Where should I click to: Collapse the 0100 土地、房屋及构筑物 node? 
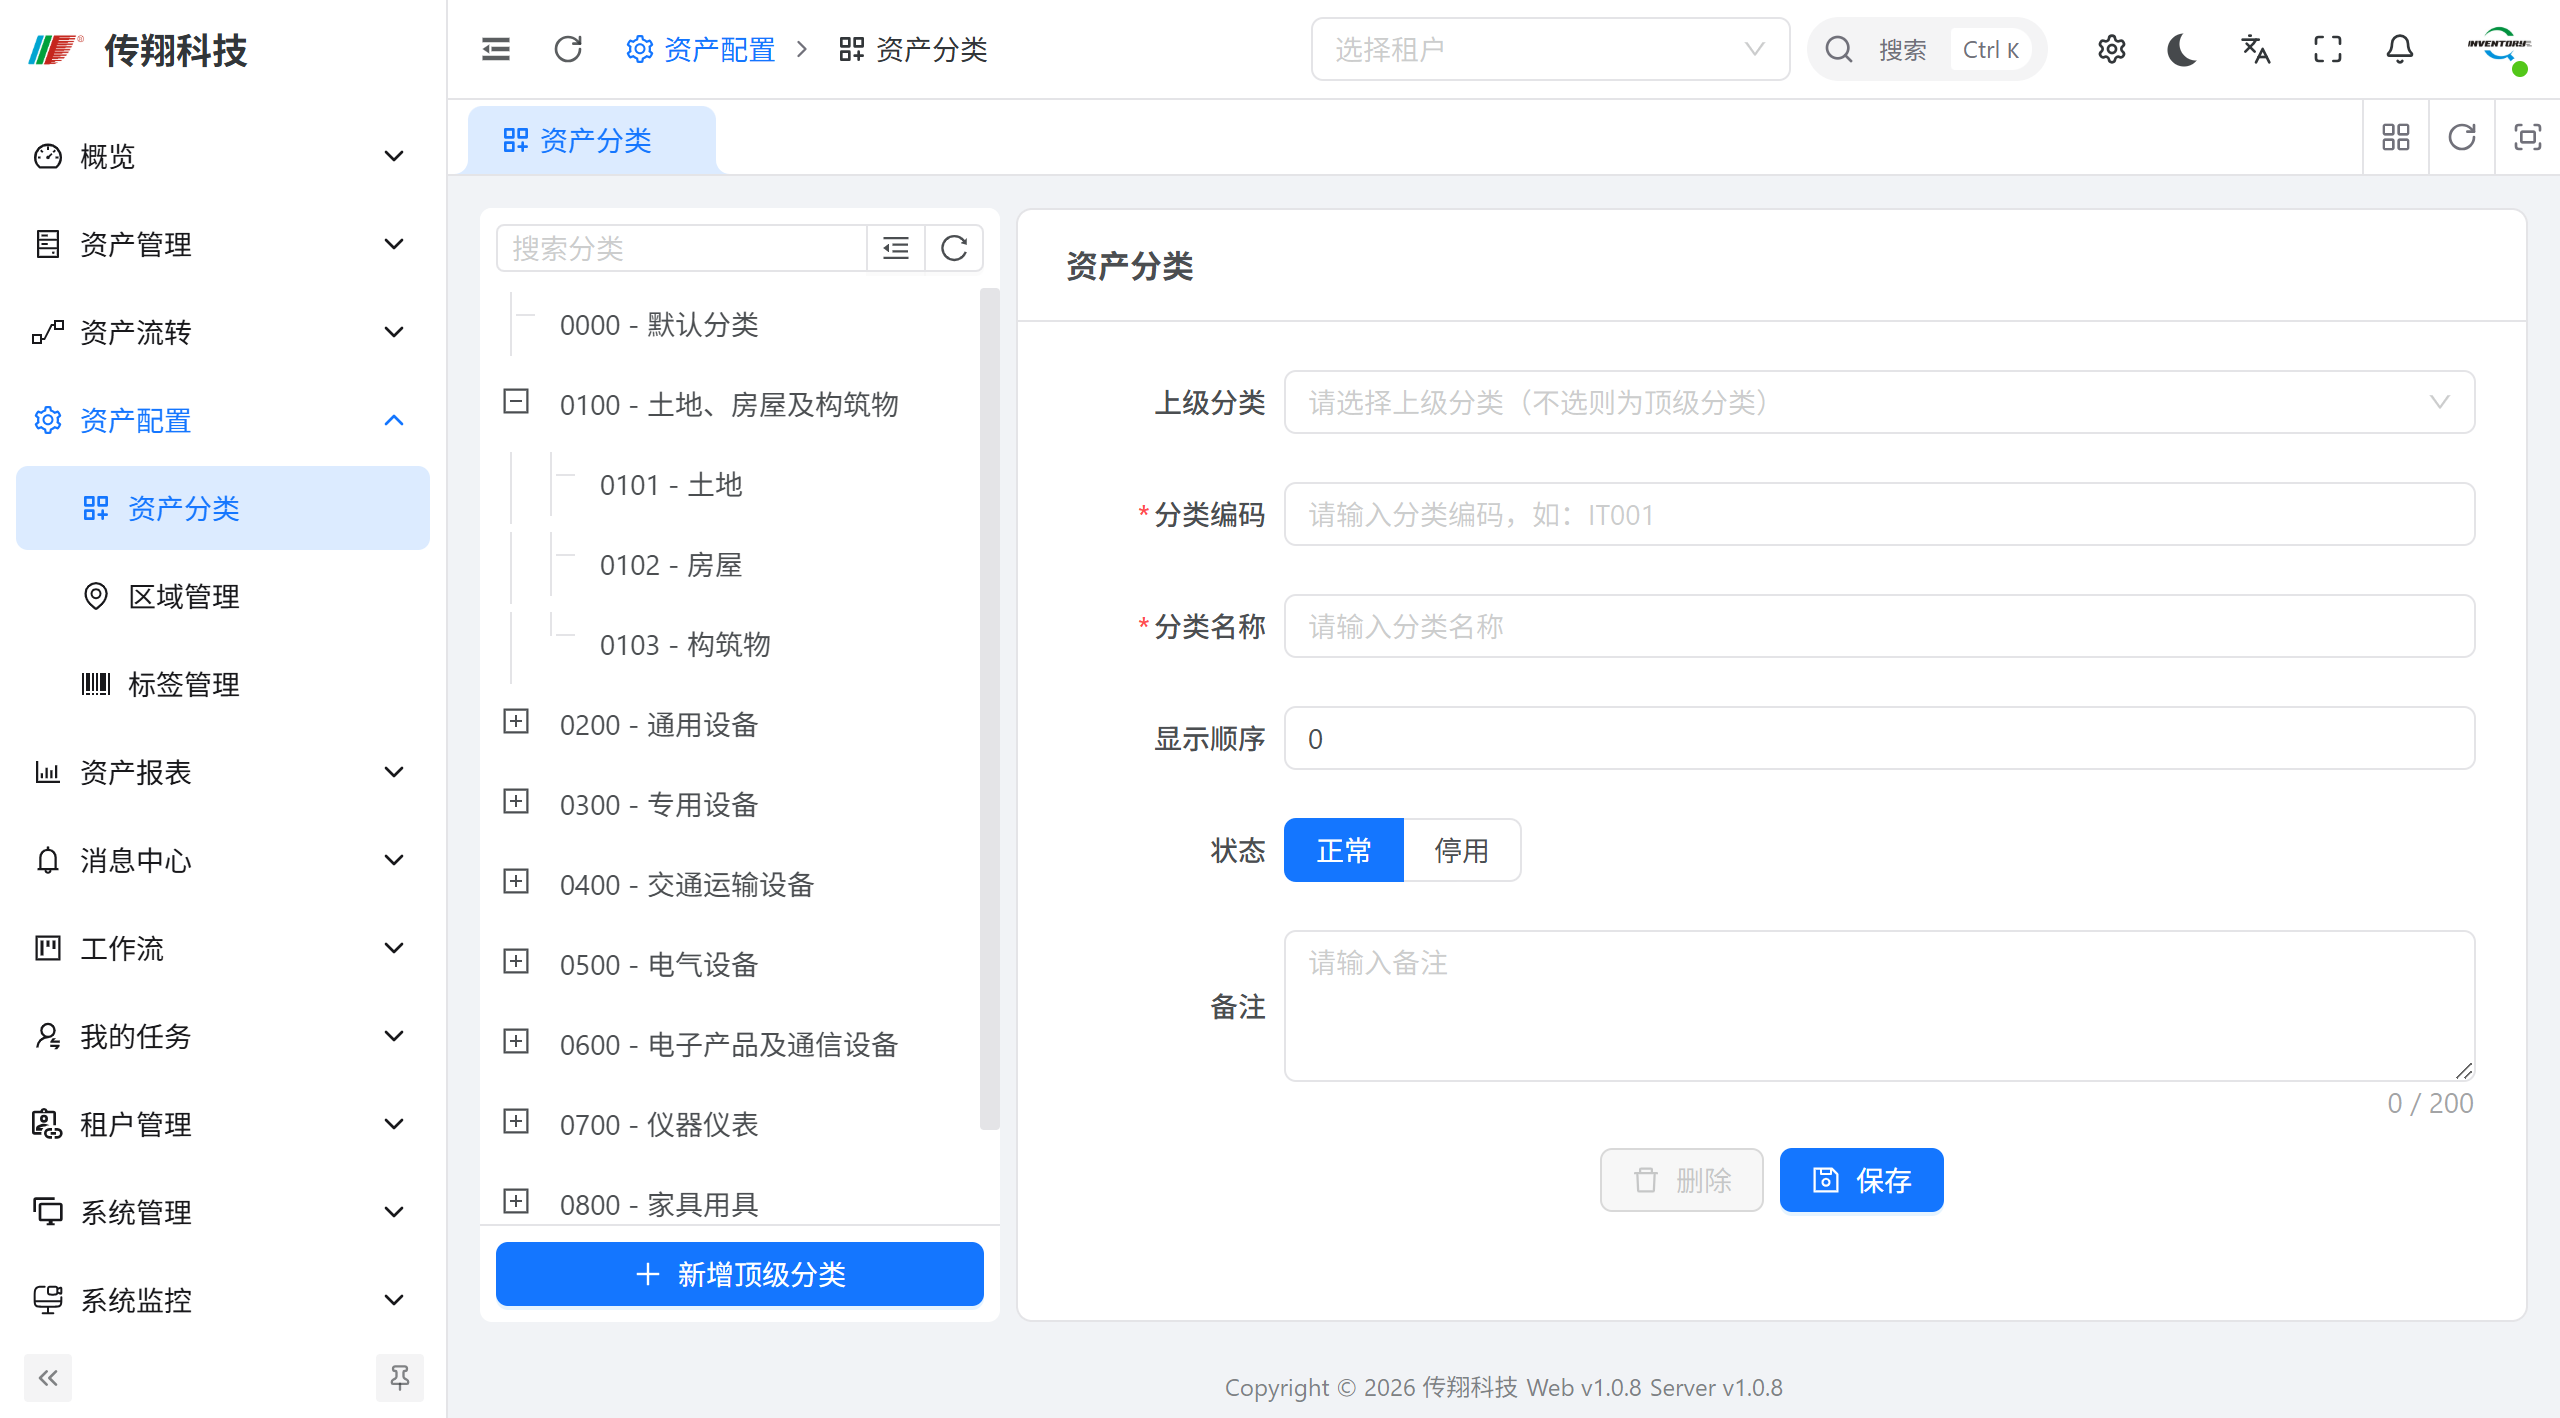point(516,402)
